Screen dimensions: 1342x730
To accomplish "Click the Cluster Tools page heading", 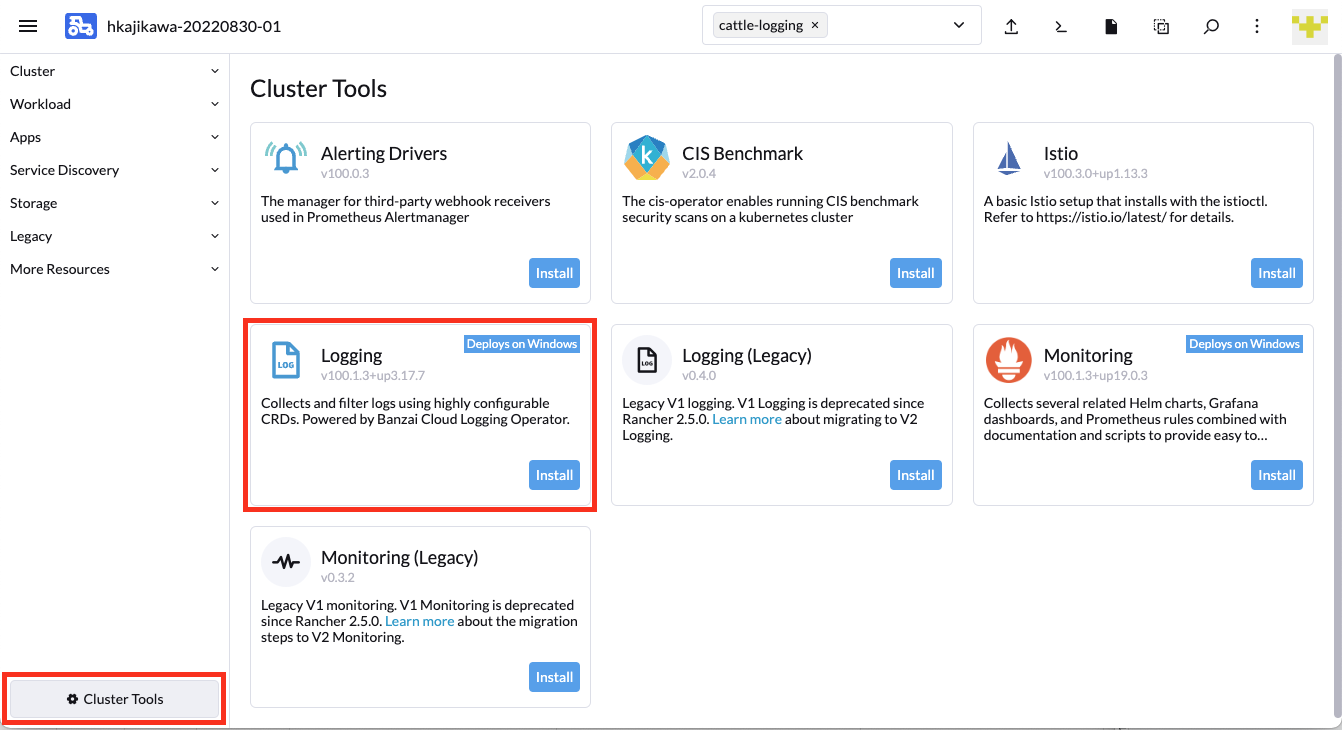I will point(318,88).
